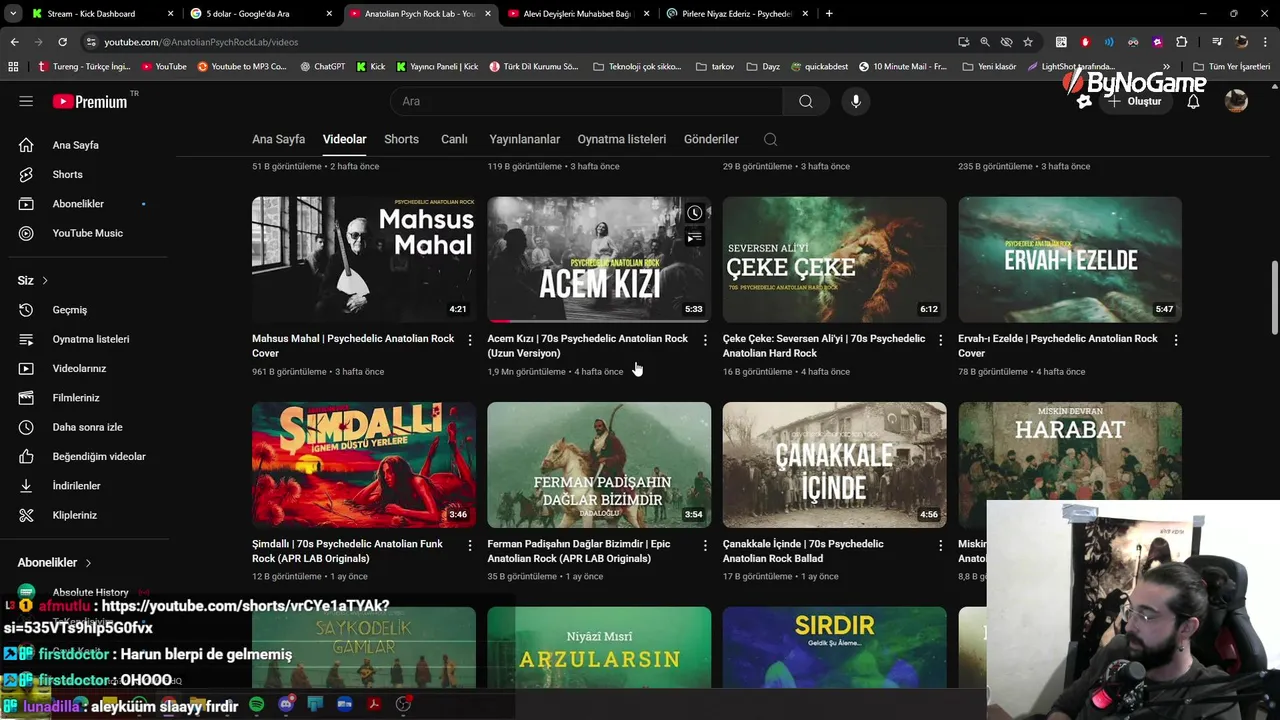Reload the page
Image resolution: width=1280 pixels, height=720 pixels.
(62, 42)
